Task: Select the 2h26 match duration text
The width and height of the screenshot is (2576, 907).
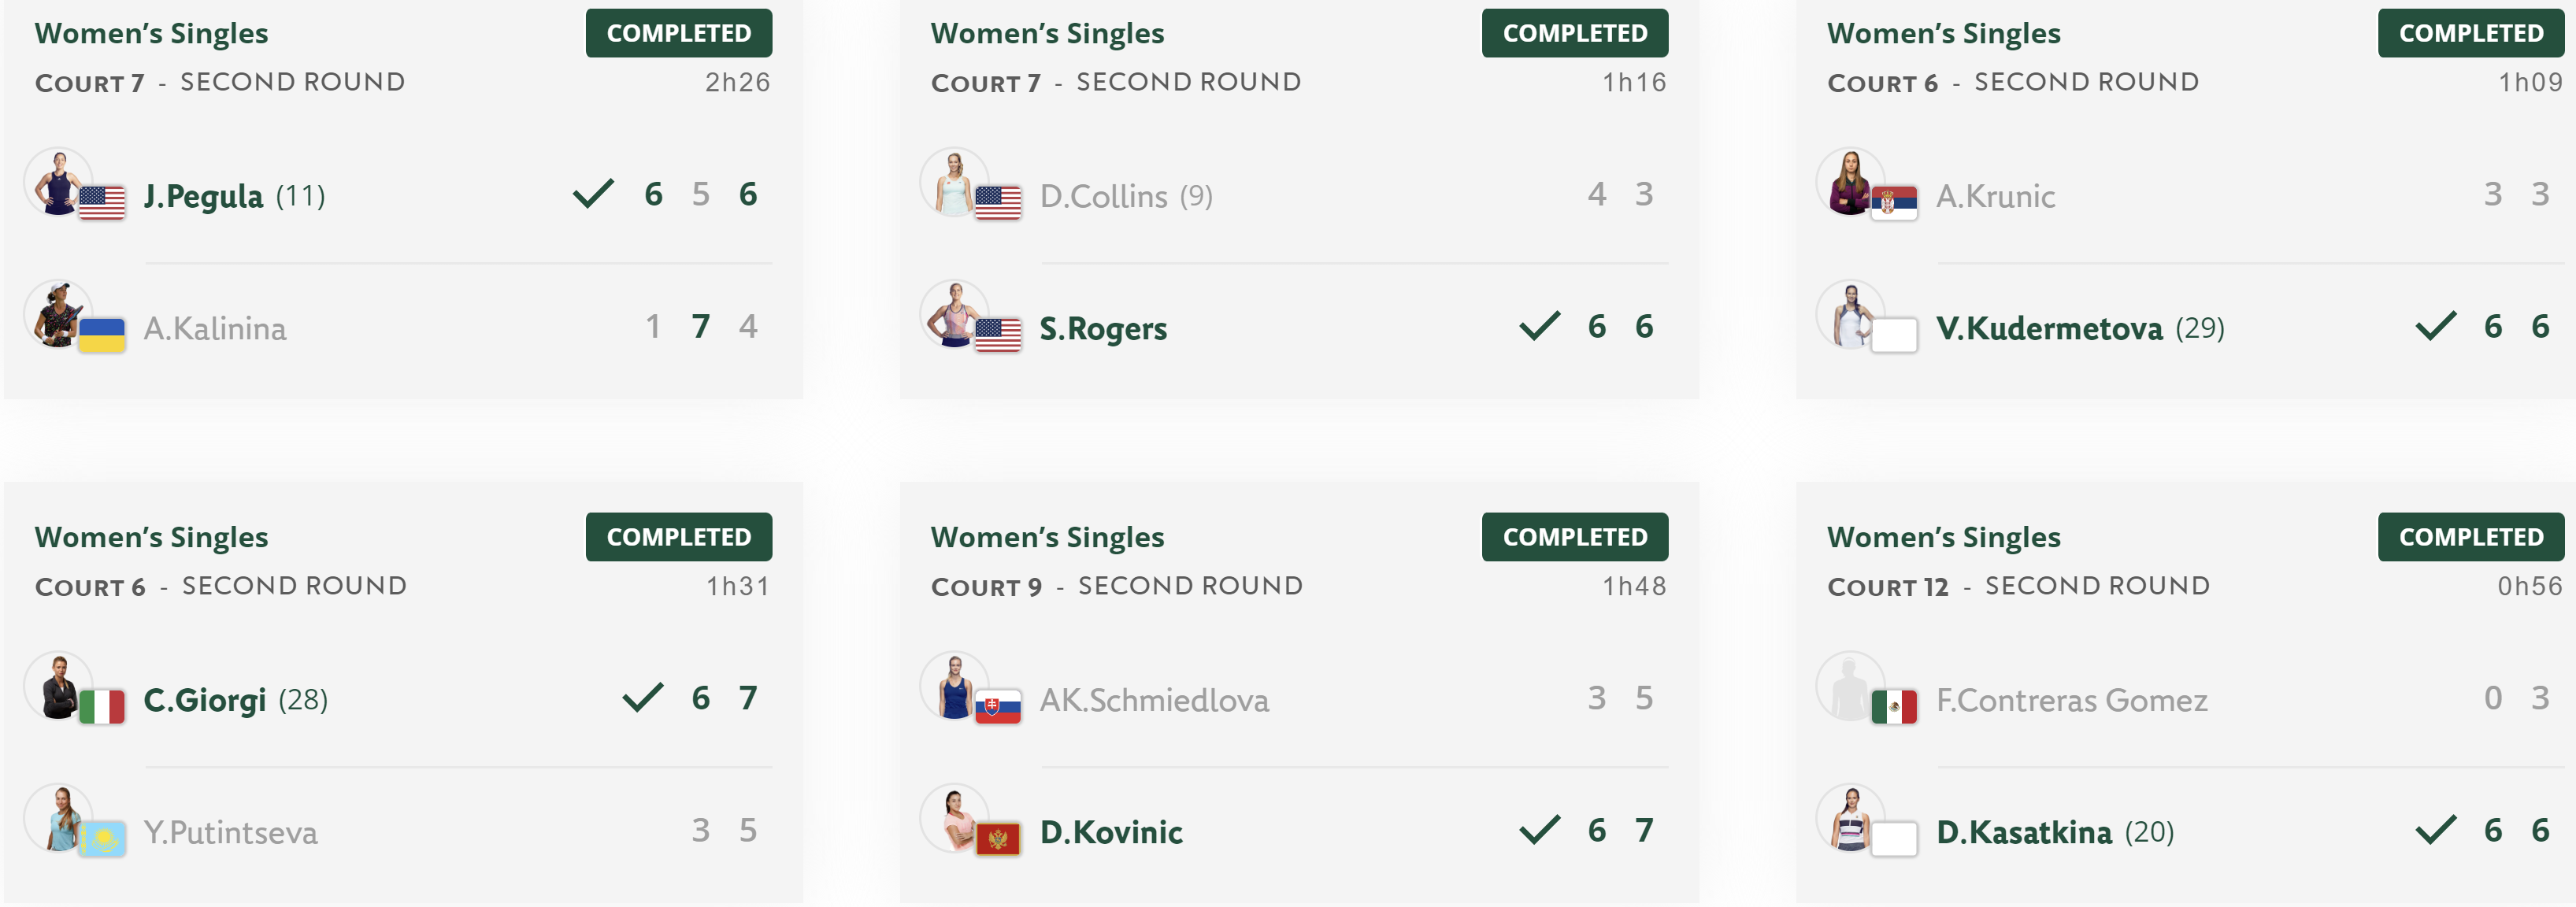Action: click(738, 82)
